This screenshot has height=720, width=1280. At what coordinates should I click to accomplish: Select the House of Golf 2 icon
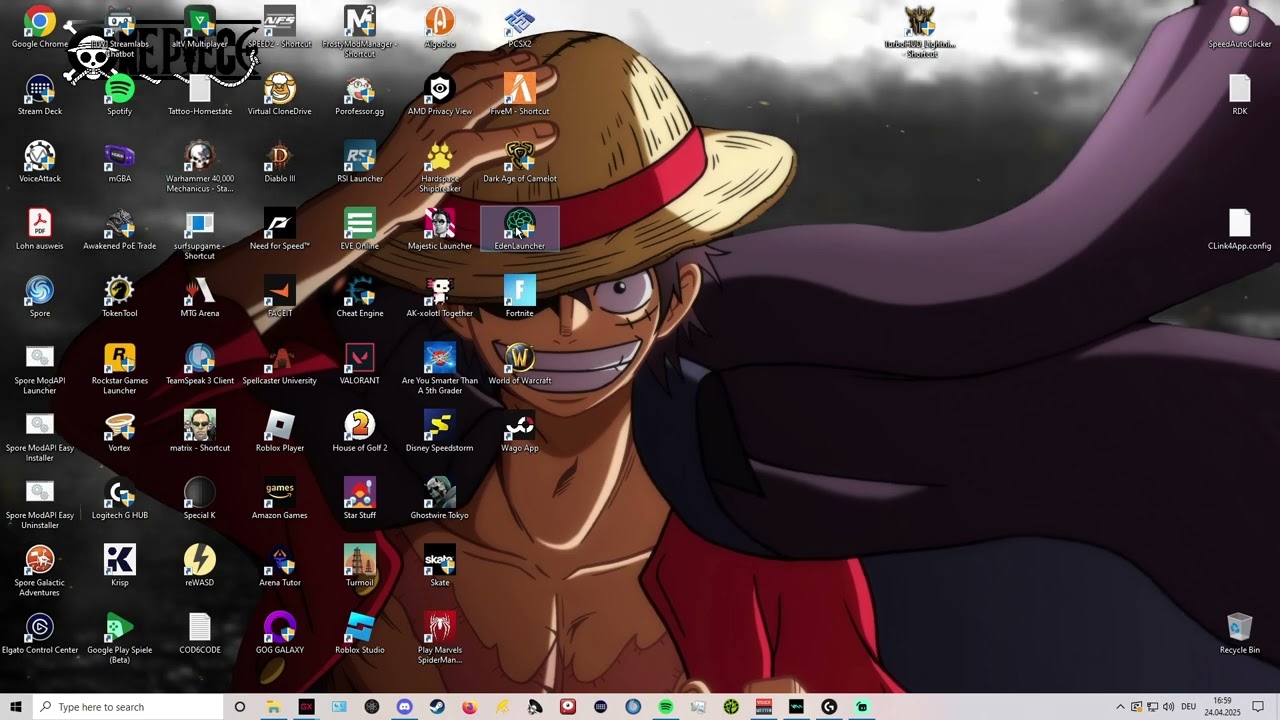360,429
